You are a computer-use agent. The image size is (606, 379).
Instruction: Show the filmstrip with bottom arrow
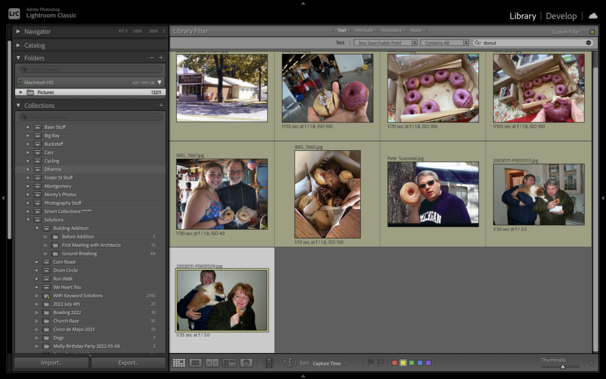pos(303,376)
